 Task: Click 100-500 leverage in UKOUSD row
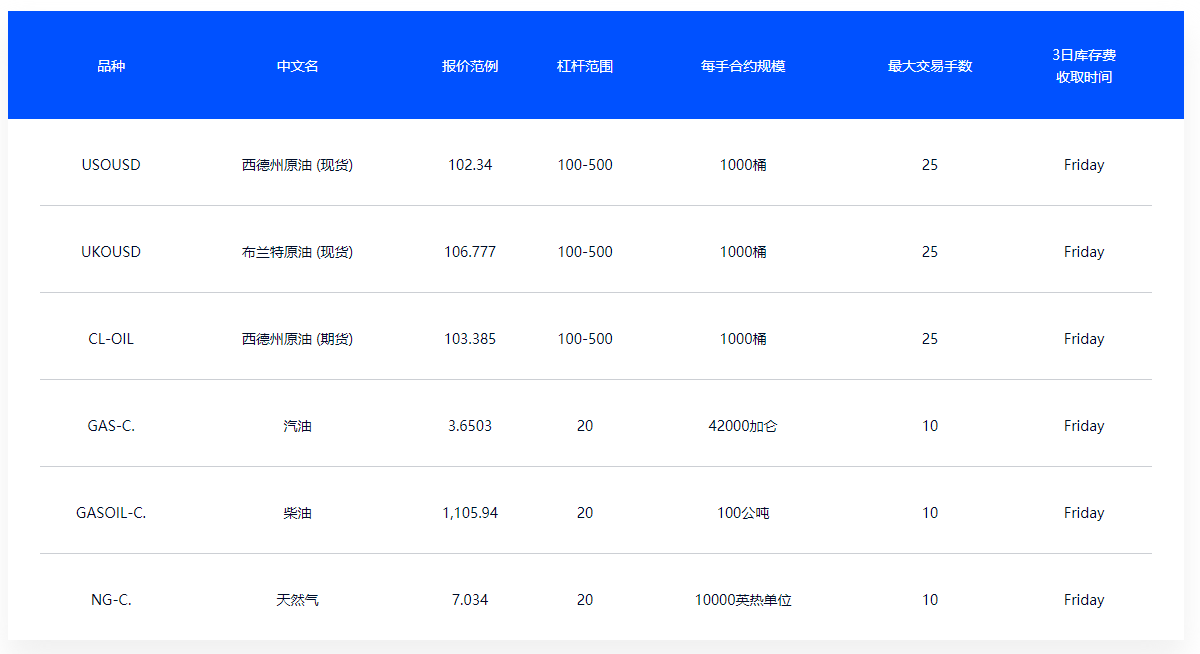(x=585, y=252)
